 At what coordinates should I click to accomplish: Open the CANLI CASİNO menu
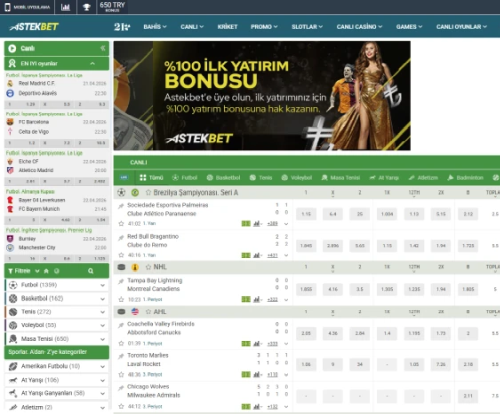(x=359, y=27)
